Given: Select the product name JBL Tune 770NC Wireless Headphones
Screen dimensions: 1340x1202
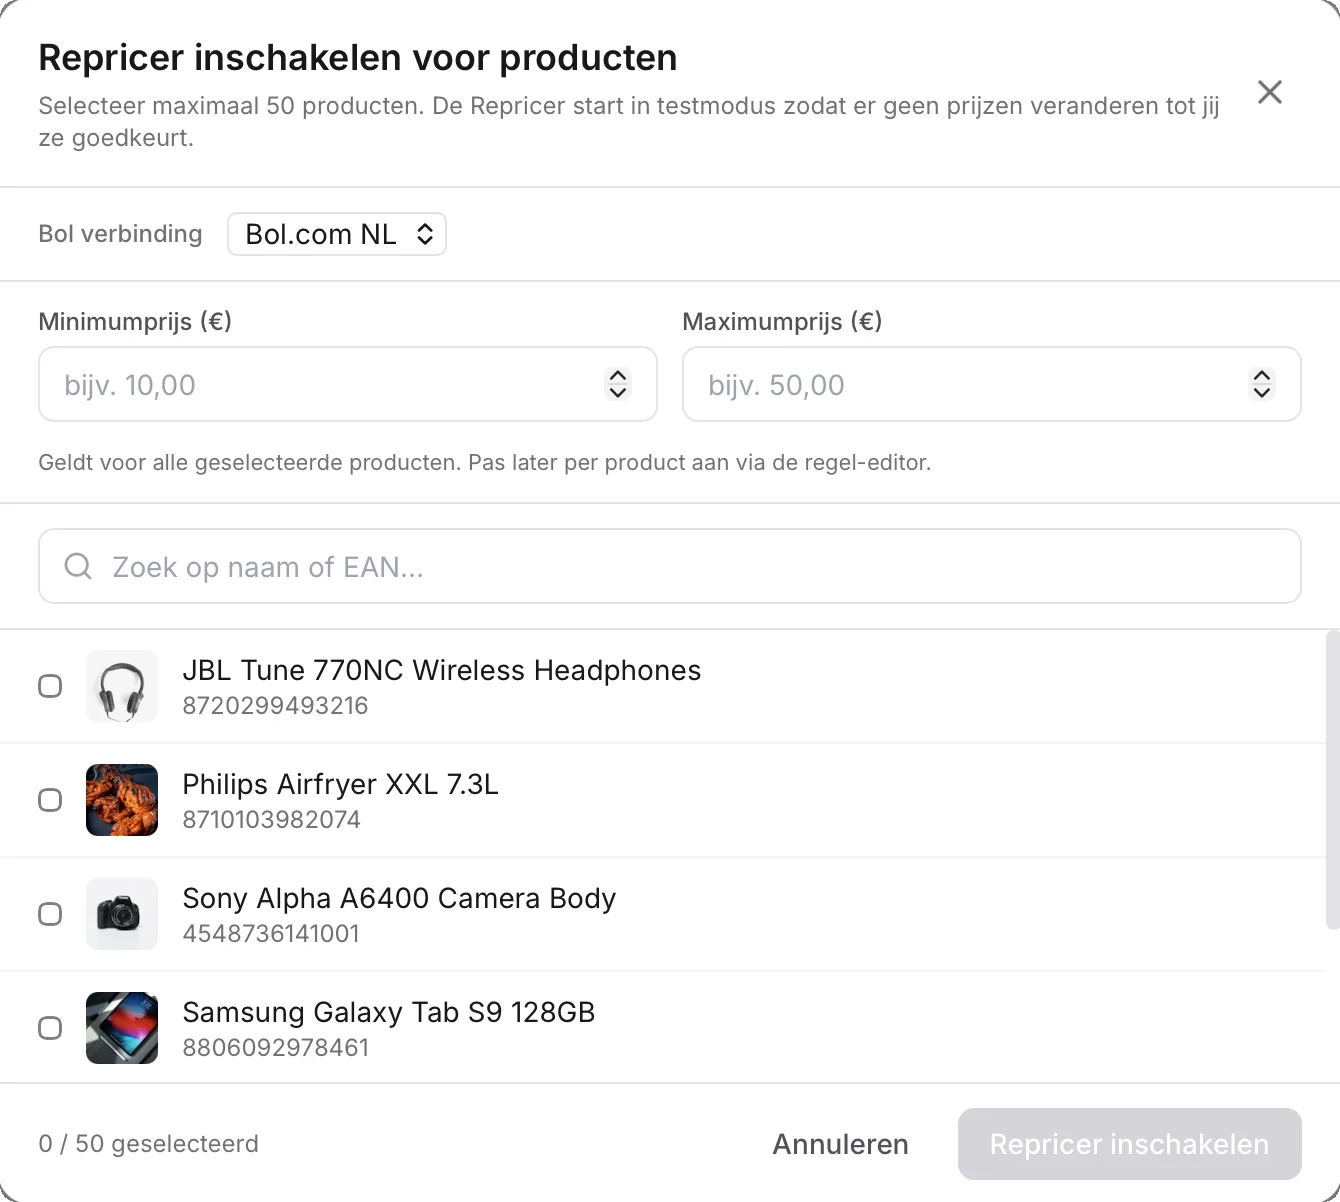Looking at the screenshot, I should coord(442,670).
